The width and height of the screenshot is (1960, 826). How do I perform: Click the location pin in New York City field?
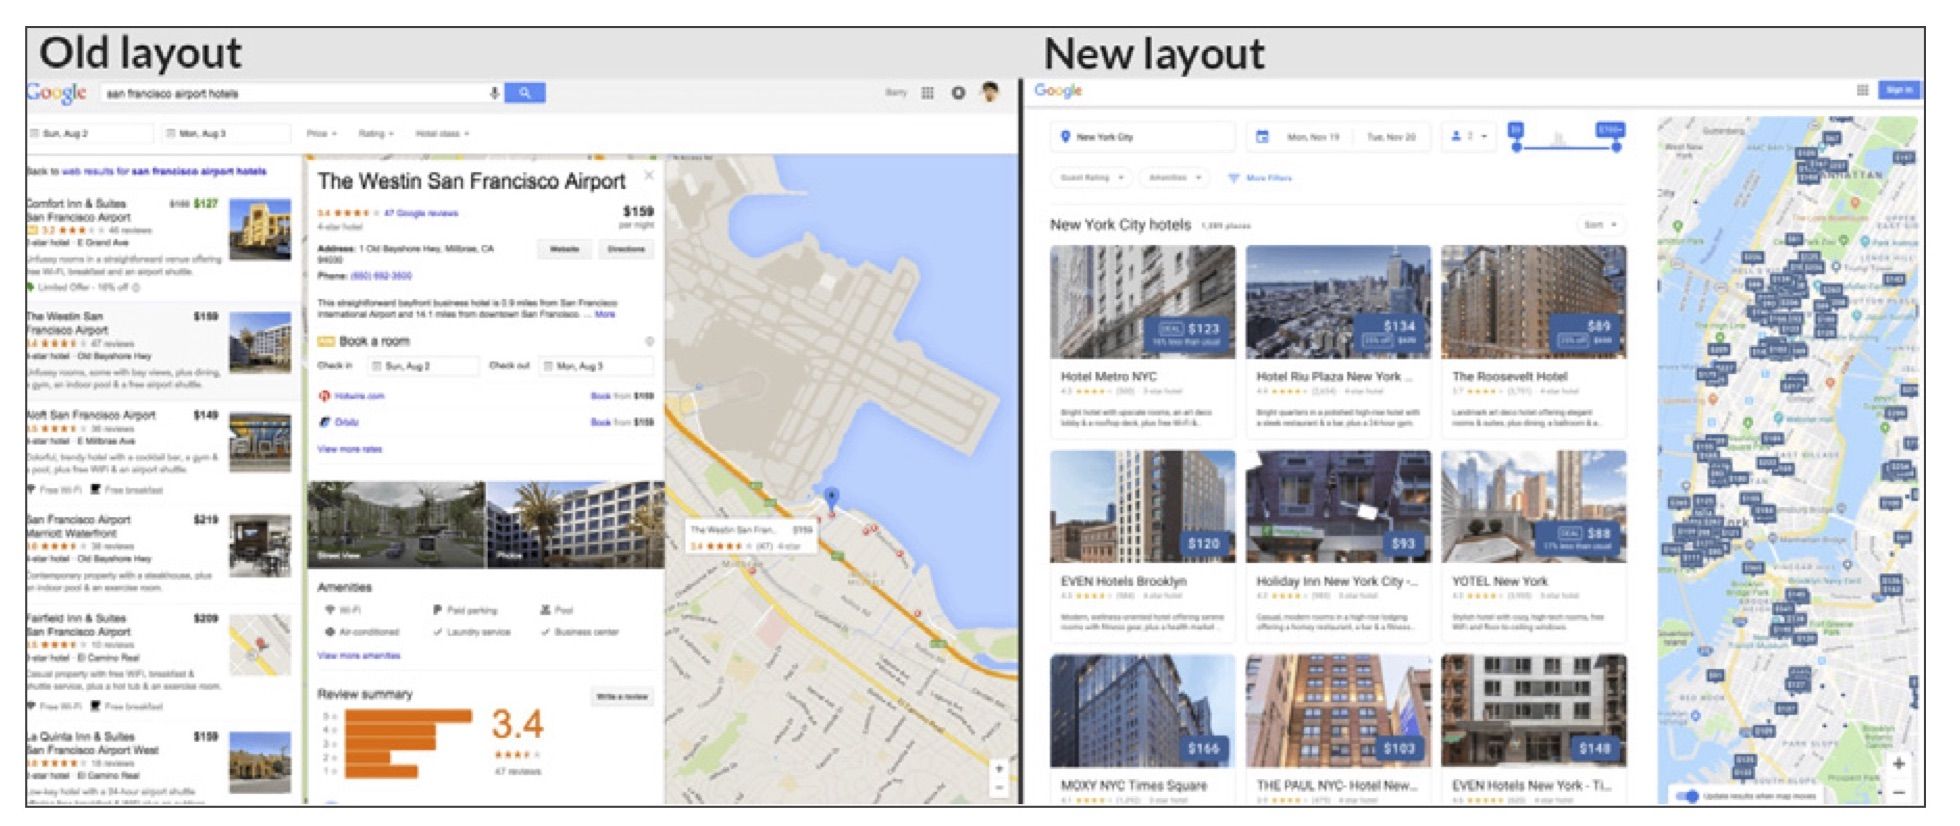click(1065, 137)
